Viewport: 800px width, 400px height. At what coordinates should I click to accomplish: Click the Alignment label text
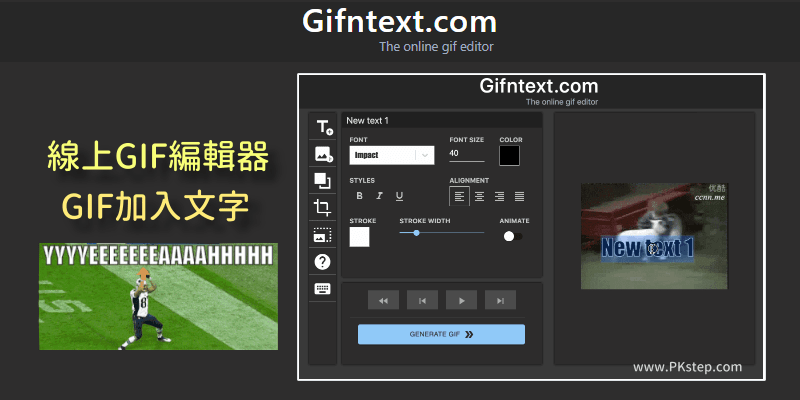click(x=469, y=181)
